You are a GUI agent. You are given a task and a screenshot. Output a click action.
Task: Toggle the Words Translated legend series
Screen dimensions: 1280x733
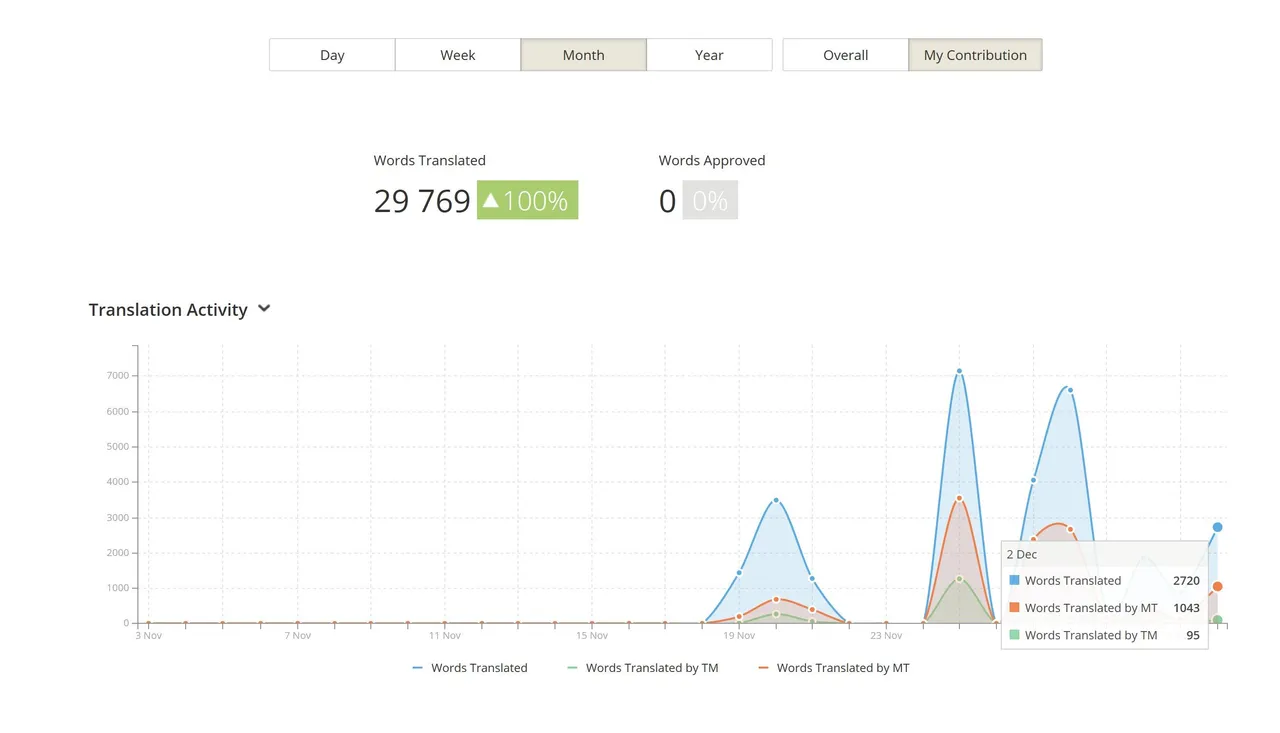[x=470, y=668]
